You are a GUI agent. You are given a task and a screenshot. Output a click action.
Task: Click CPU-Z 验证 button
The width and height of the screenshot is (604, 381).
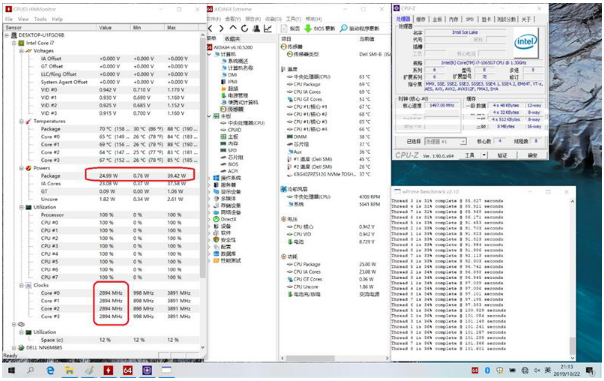(x=502, y=155)
